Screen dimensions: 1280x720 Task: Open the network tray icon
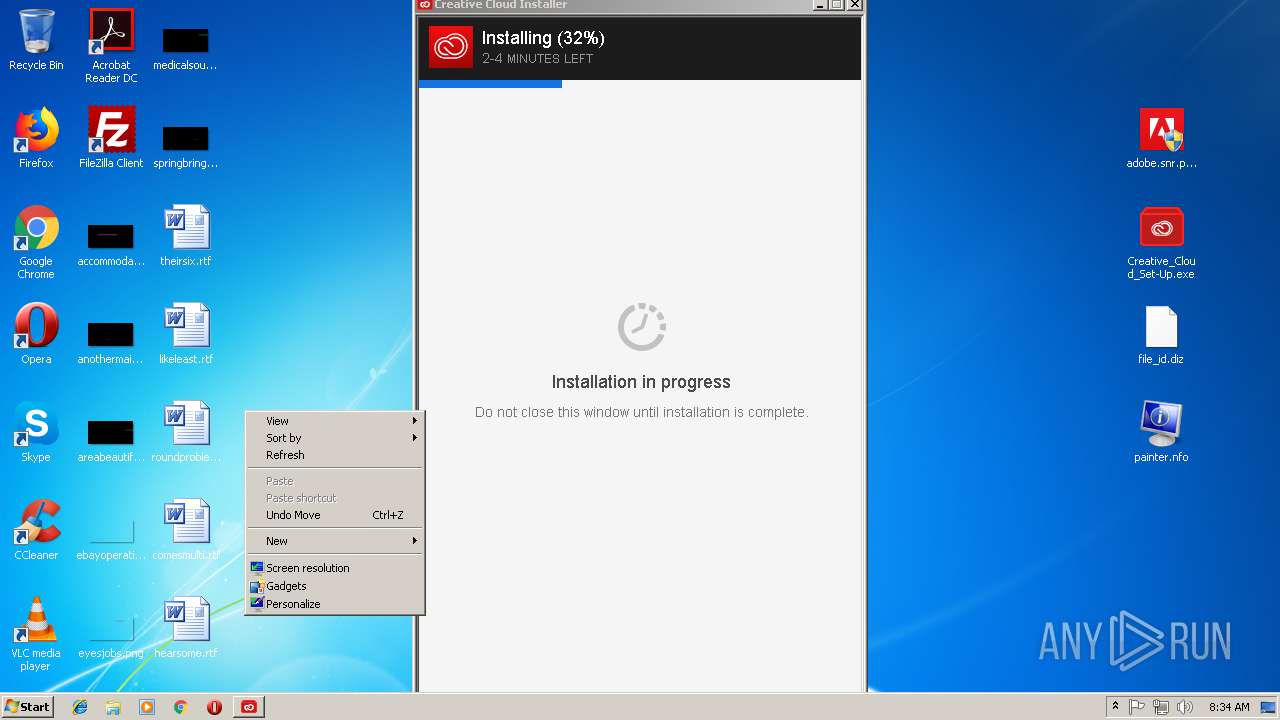1161,707
